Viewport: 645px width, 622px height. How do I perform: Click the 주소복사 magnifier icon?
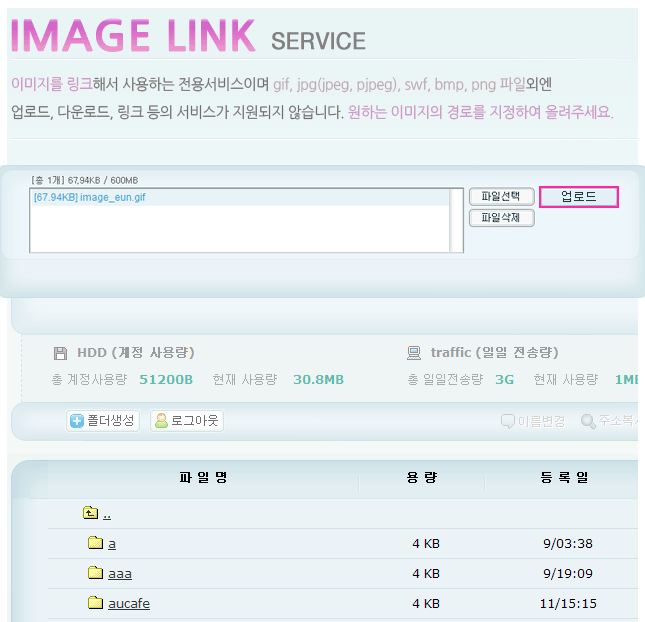(588, 421)
